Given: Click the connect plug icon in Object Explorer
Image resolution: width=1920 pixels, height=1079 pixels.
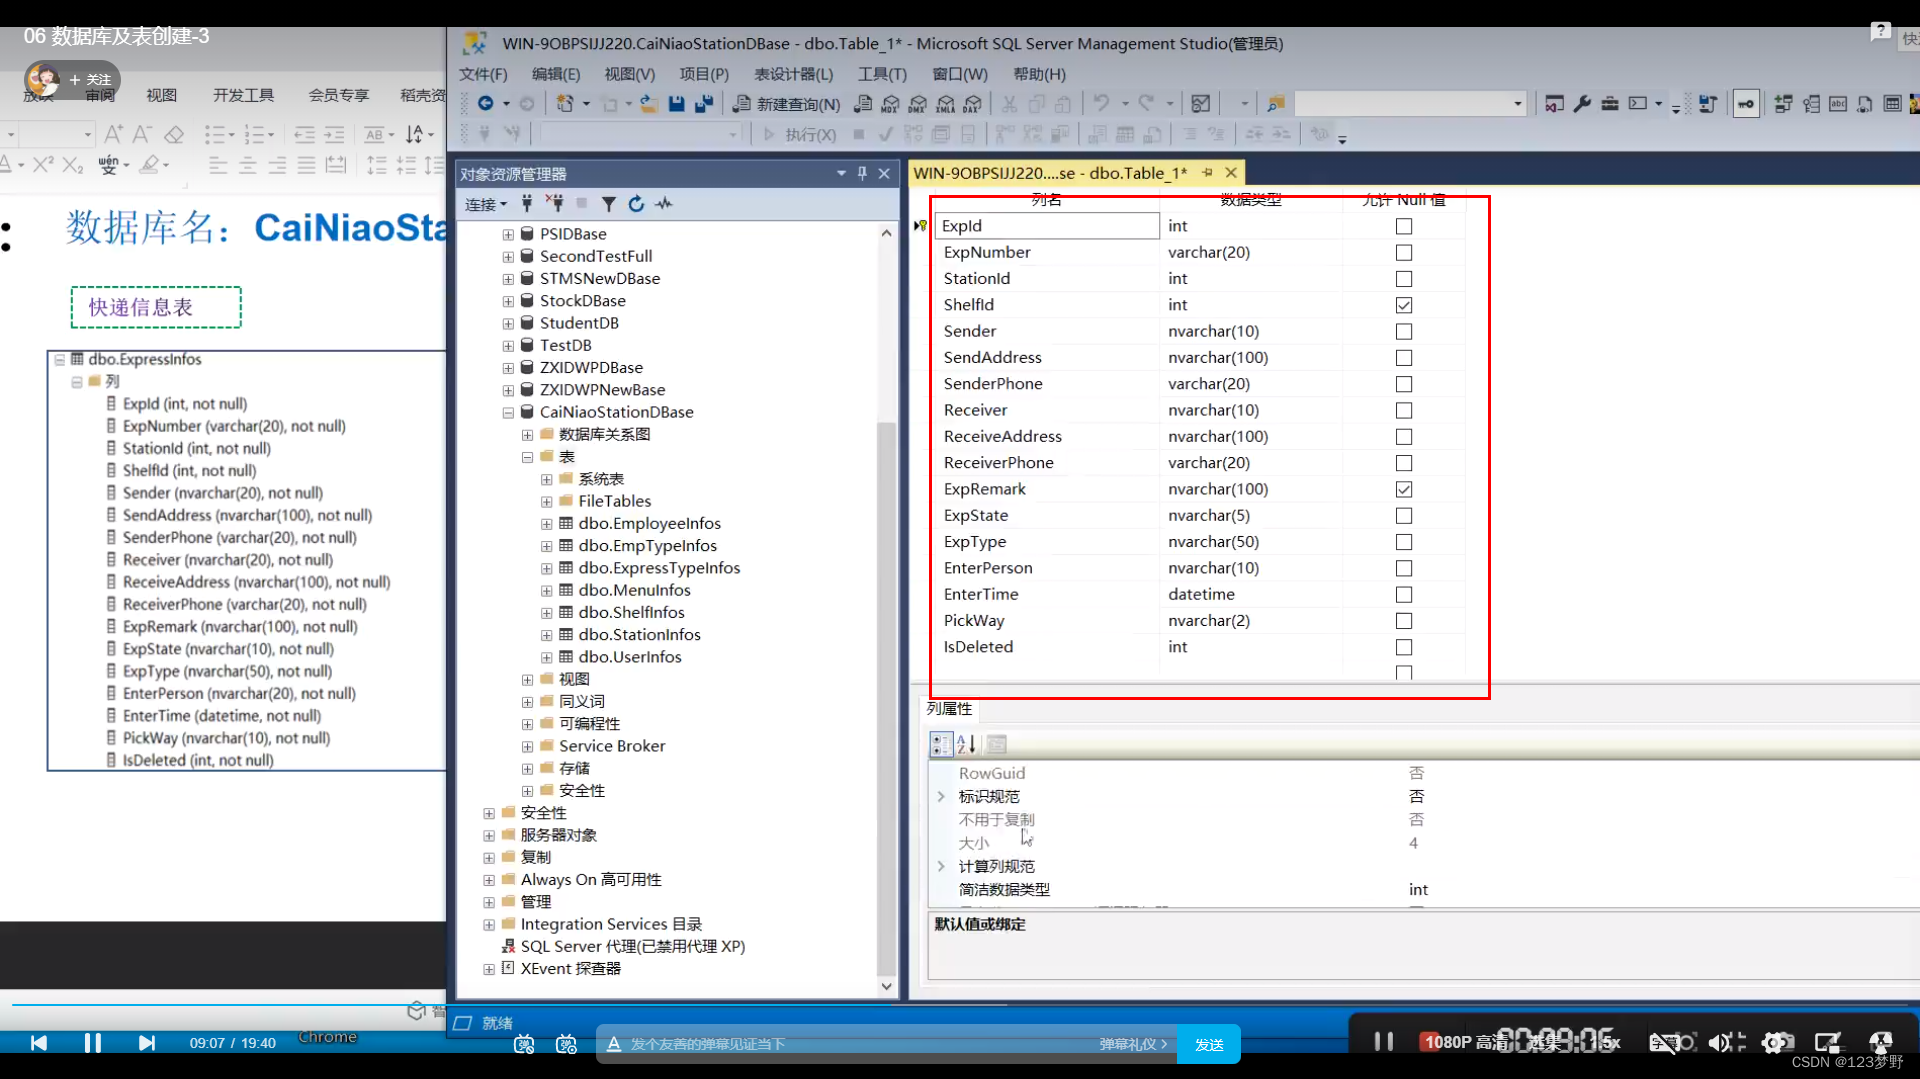Looking at the screenshot, I should tap(526, 204).
